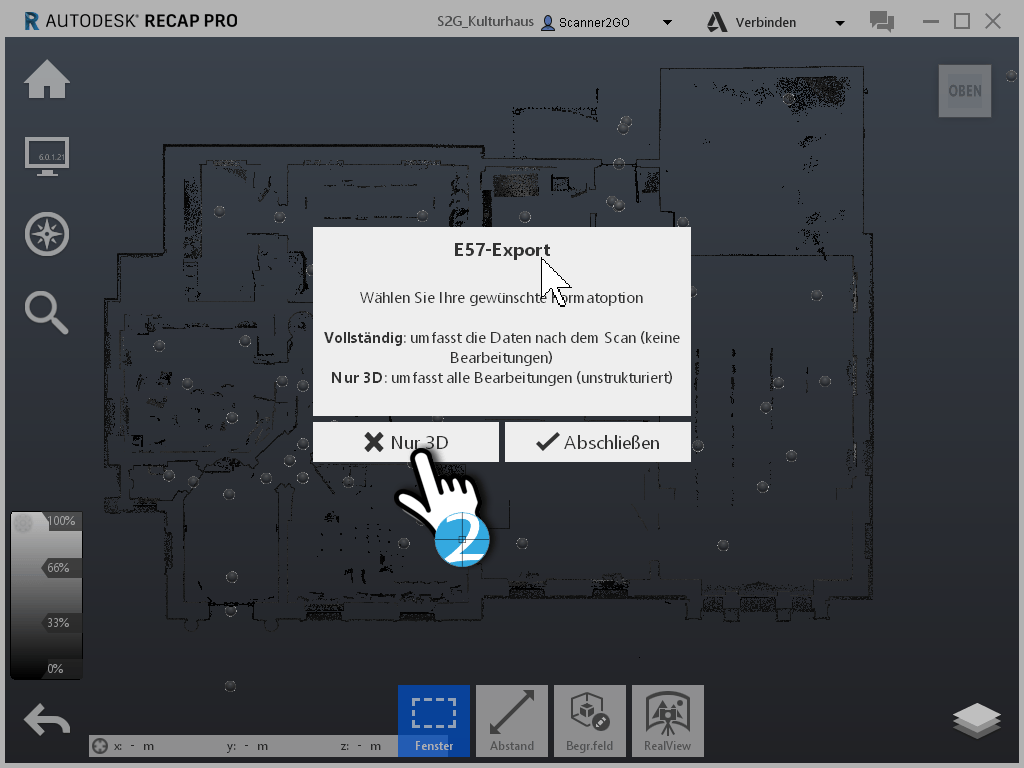Click the Verbinden label

(765, 22)
